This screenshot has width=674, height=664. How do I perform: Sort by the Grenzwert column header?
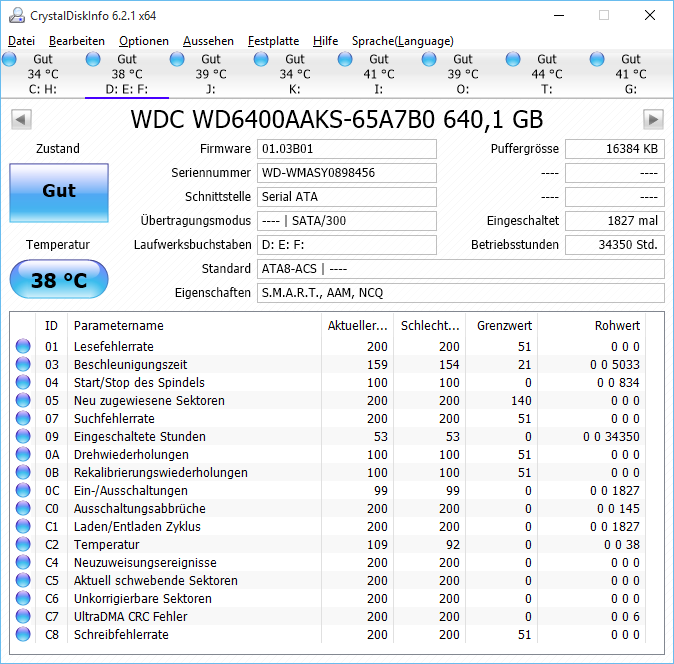click(x=502, y=326)
